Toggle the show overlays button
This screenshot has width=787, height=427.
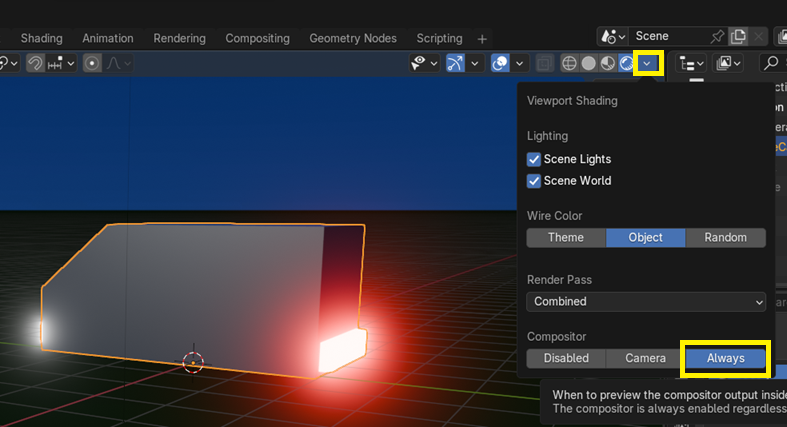tap(500, 63)
